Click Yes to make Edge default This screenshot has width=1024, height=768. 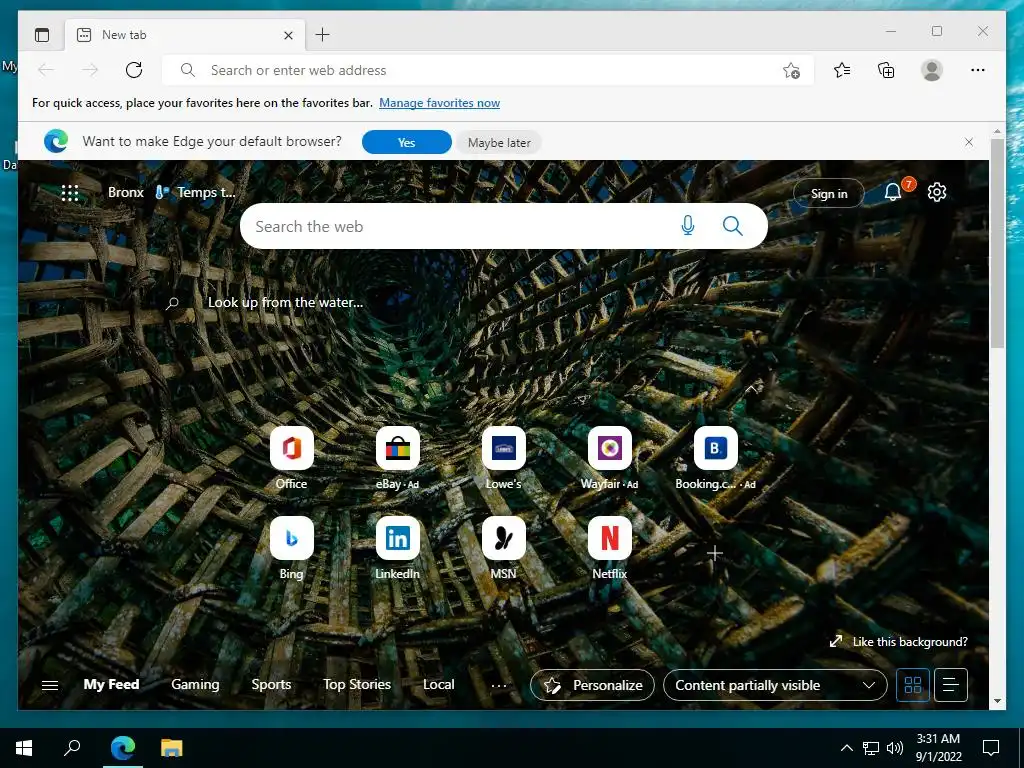[406, 142]
